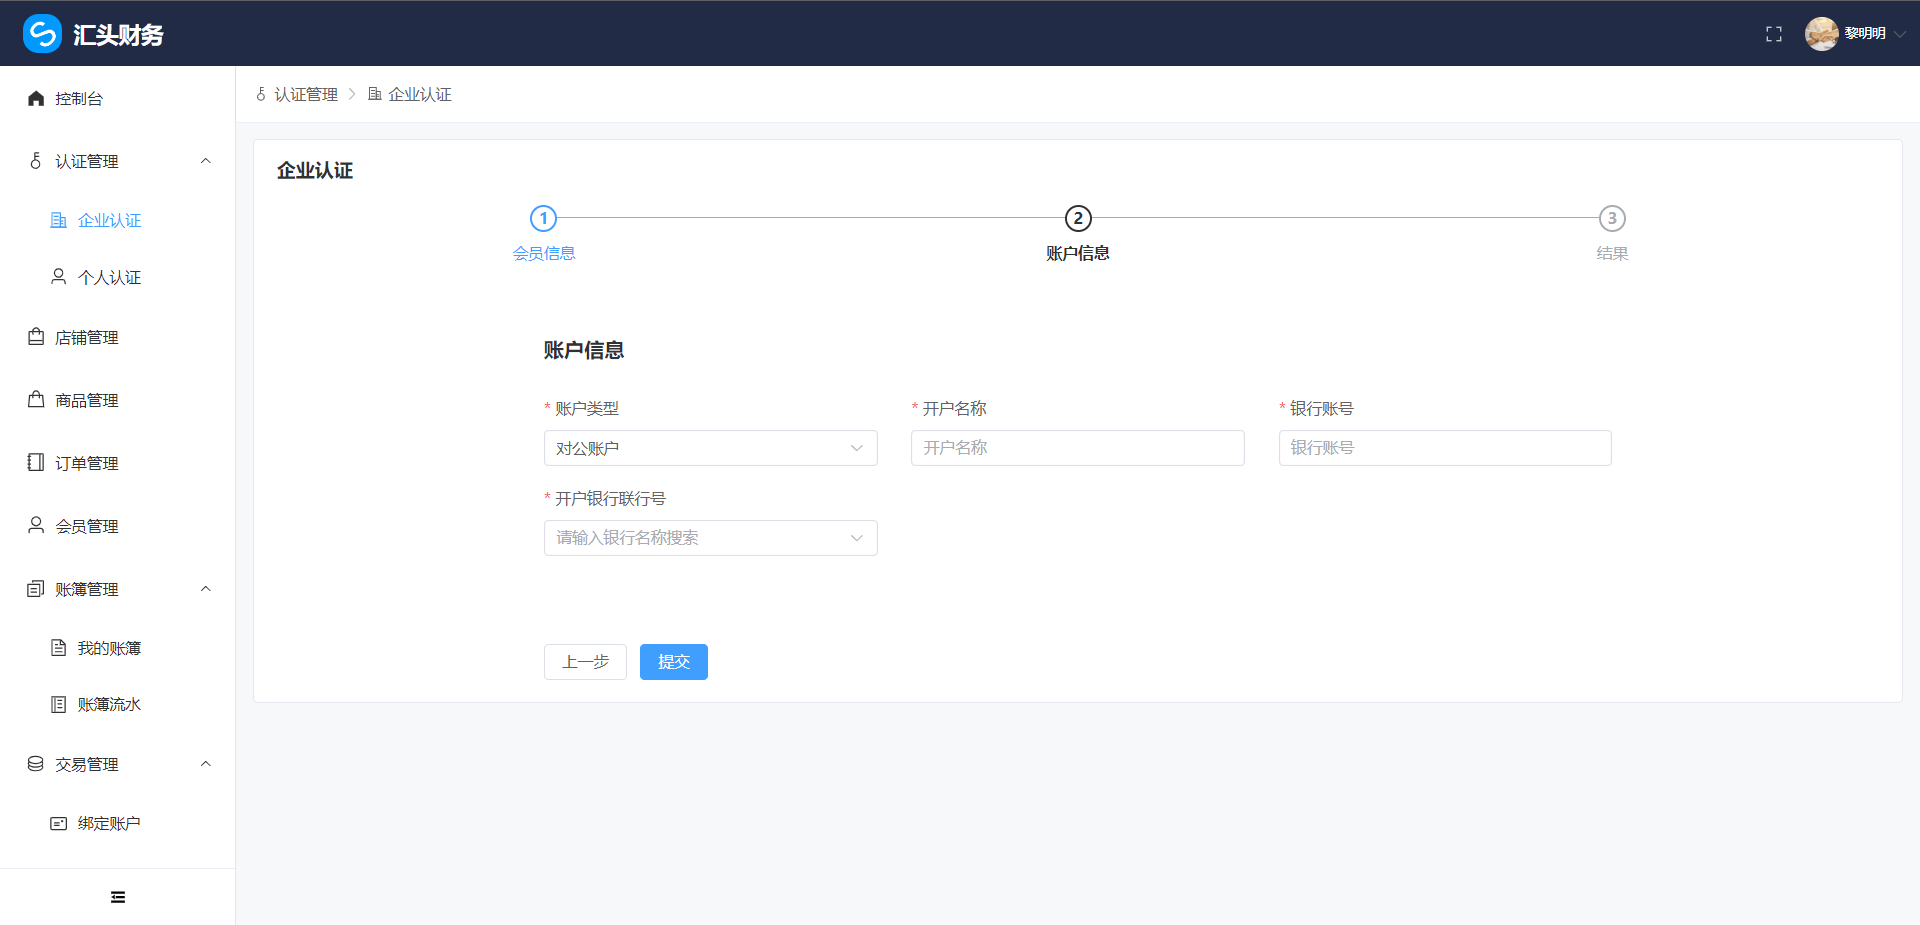Viewport: 1920px width, 925px height.
Task: Click the user avatar picture
Action: click(x=1821, y=34)
